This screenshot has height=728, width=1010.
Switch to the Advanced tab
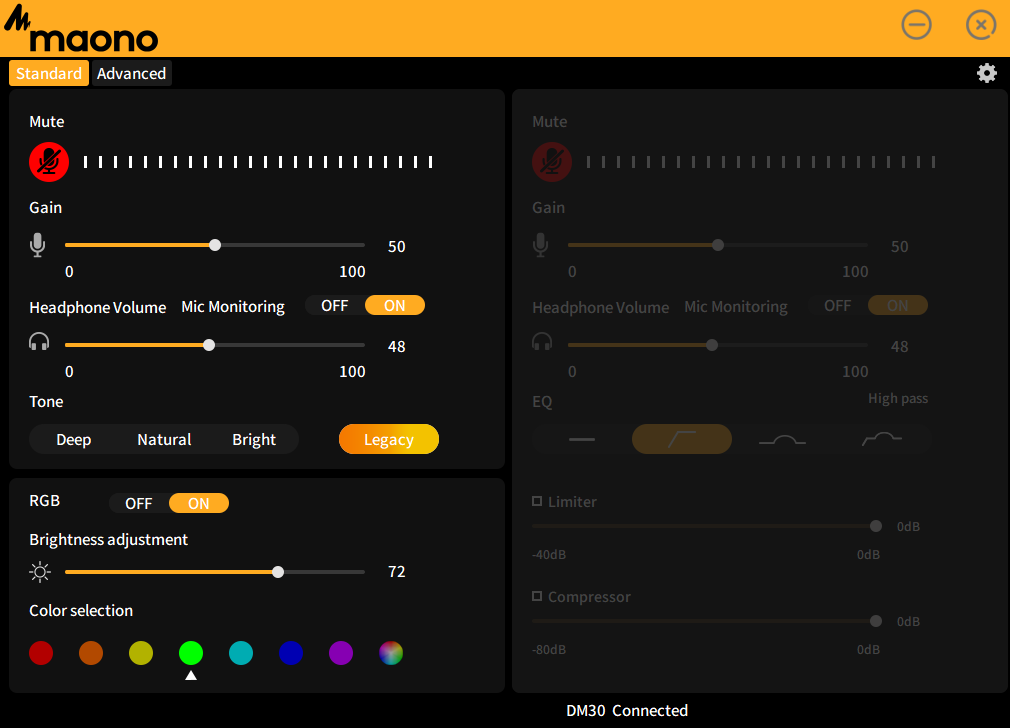point(131,73)
